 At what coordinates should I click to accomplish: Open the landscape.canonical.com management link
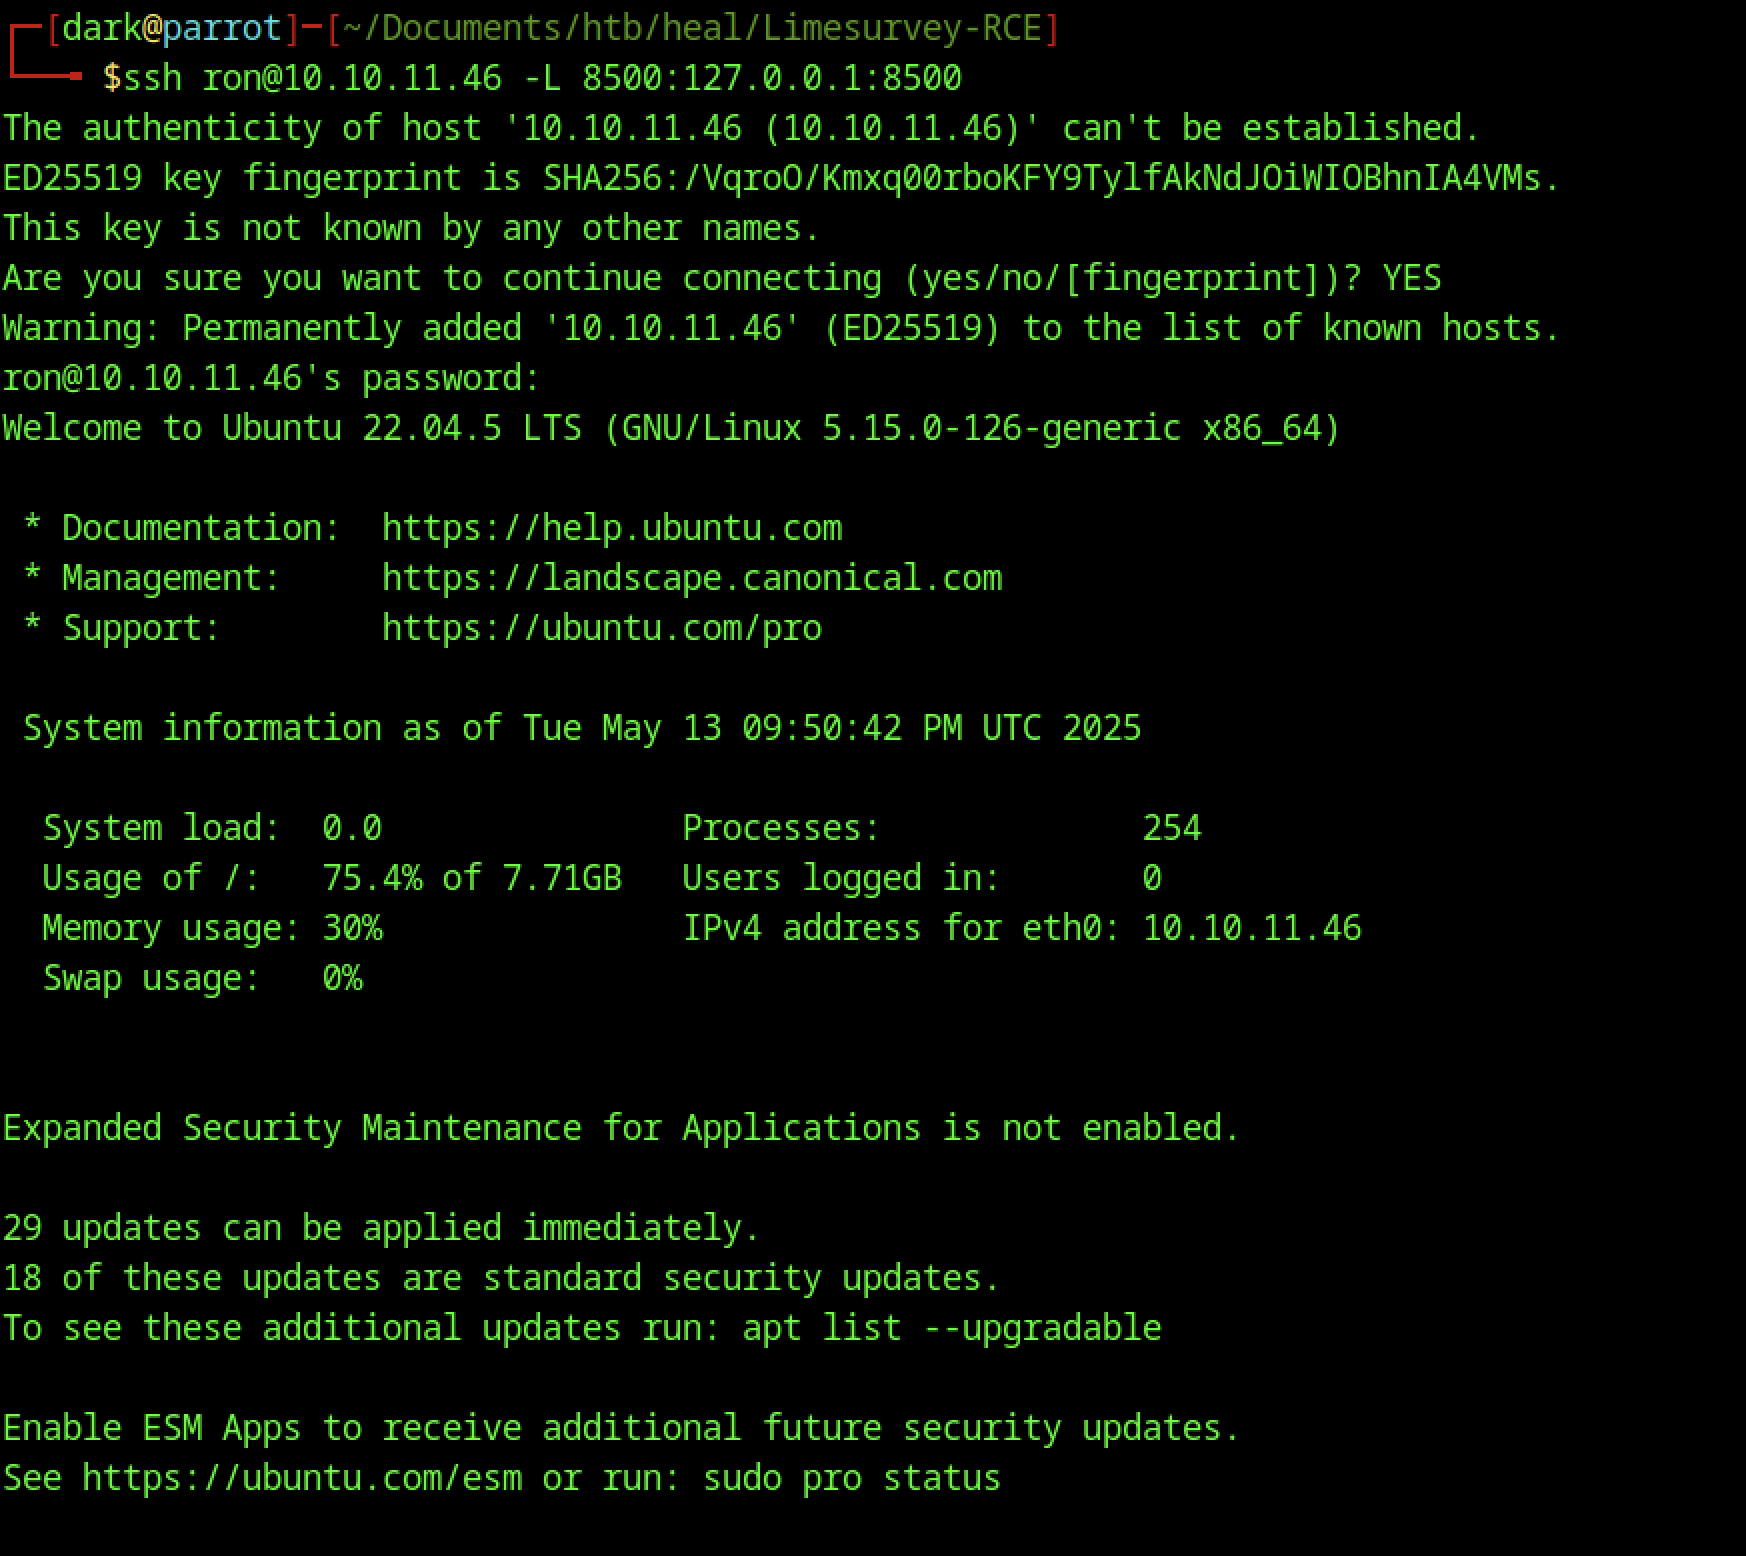tap(691, 578)
